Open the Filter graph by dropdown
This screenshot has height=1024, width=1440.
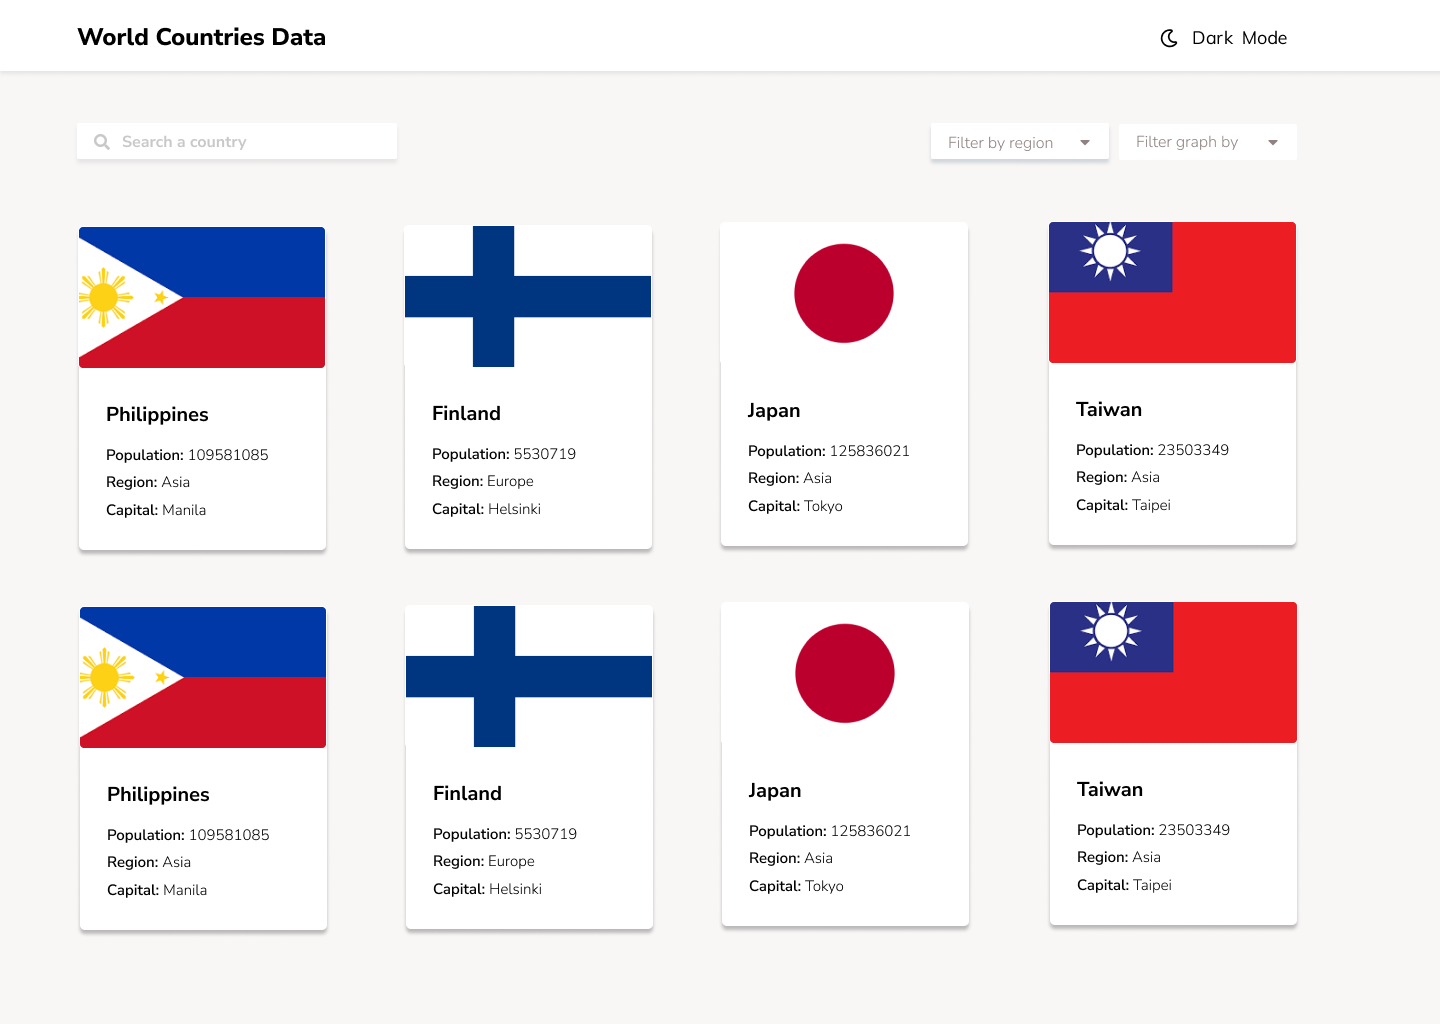[x=1207, y=141]
